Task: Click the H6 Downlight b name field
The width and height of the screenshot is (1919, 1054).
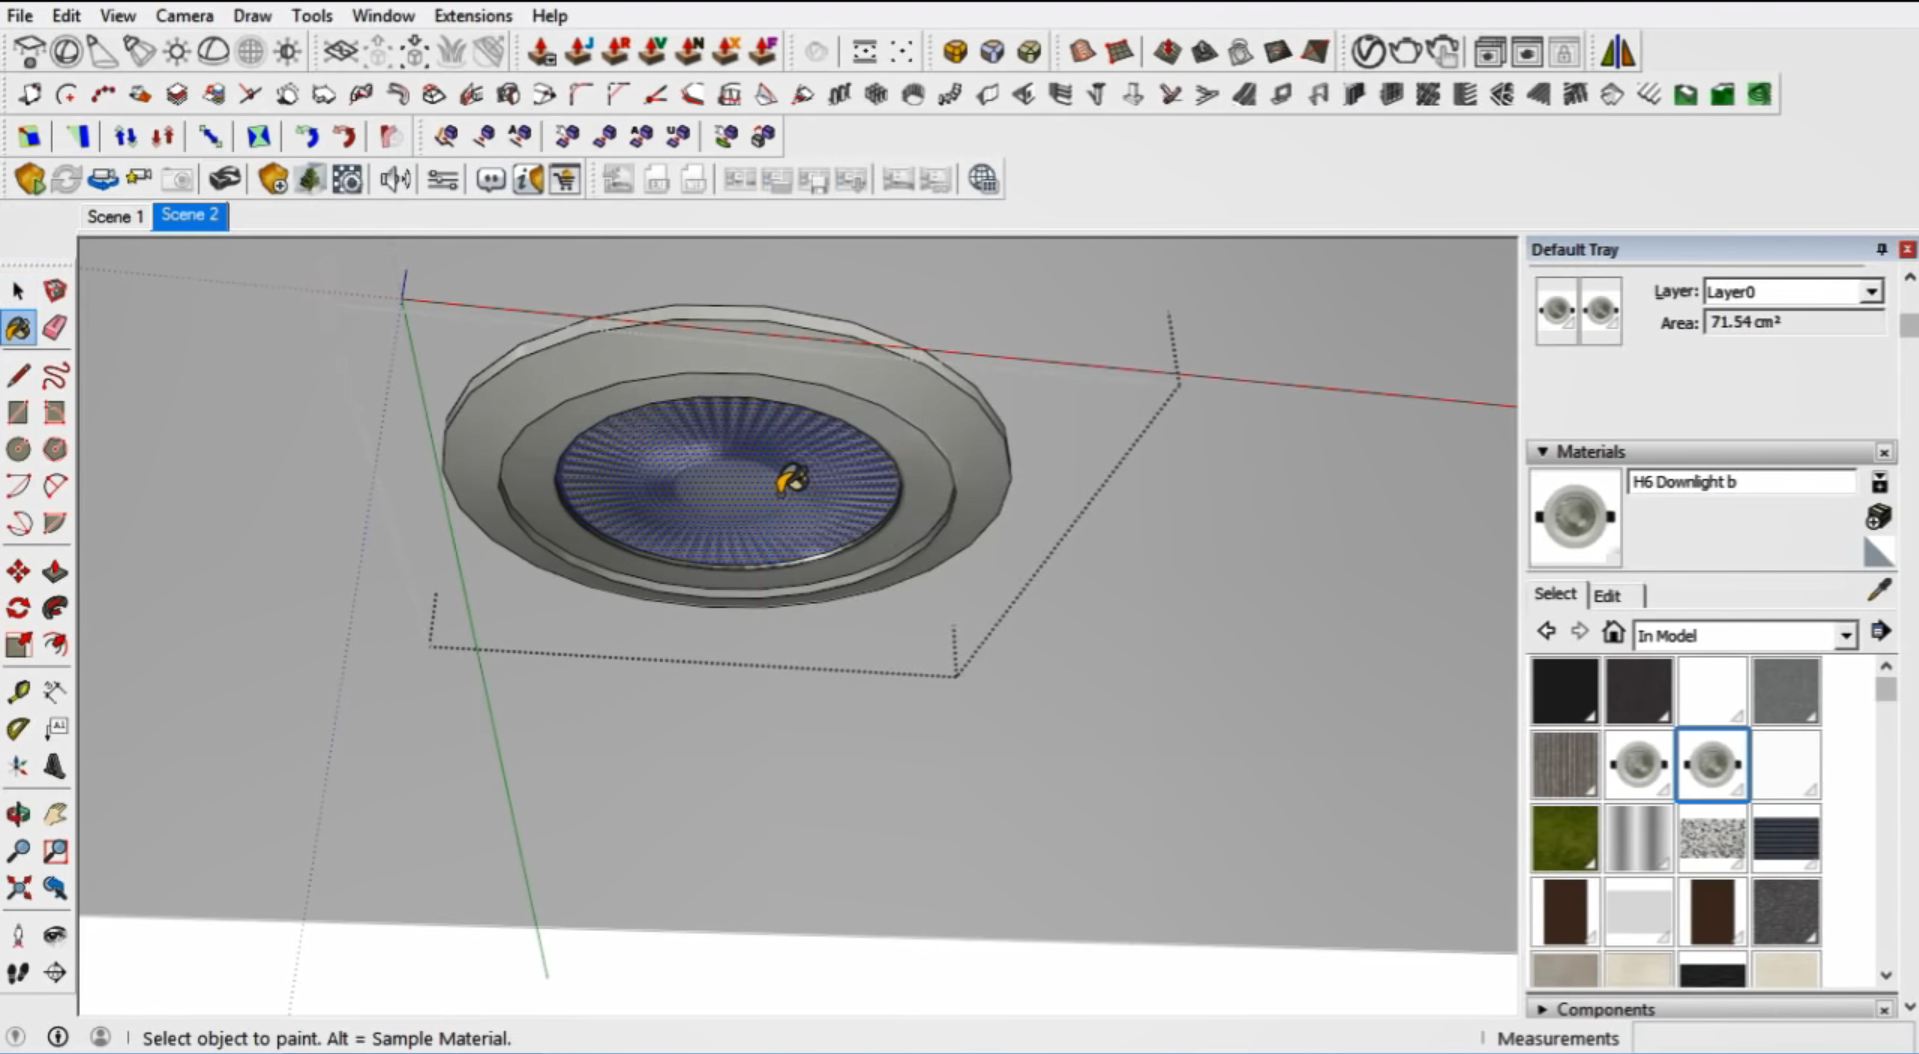Action: point(1741,482)
